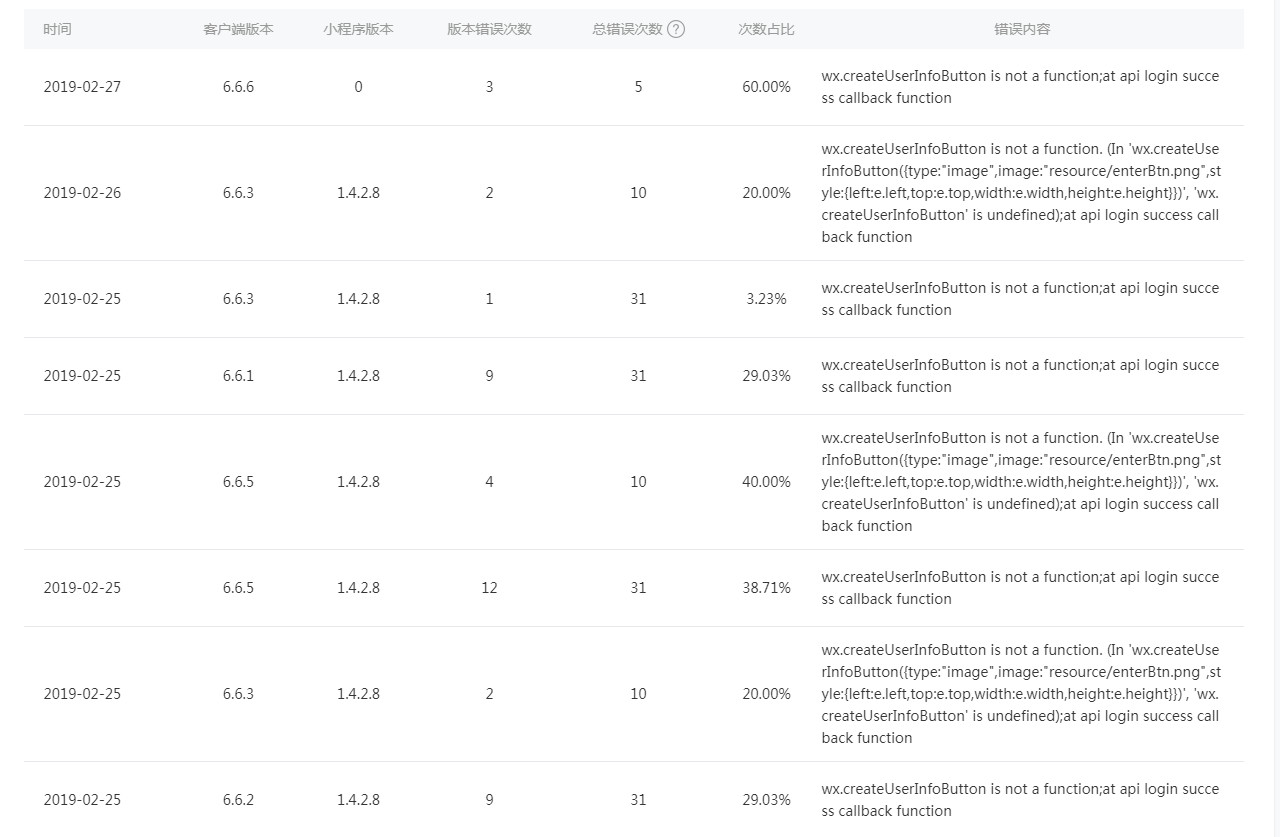The image size is (1280, 837).
Task: Click client version 6.6.1 cell
Action: [238, 376]
